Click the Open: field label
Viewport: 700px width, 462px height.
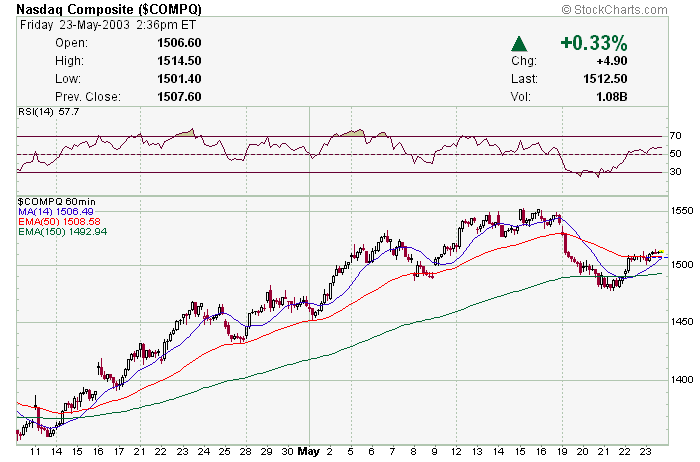pos(71,43)
